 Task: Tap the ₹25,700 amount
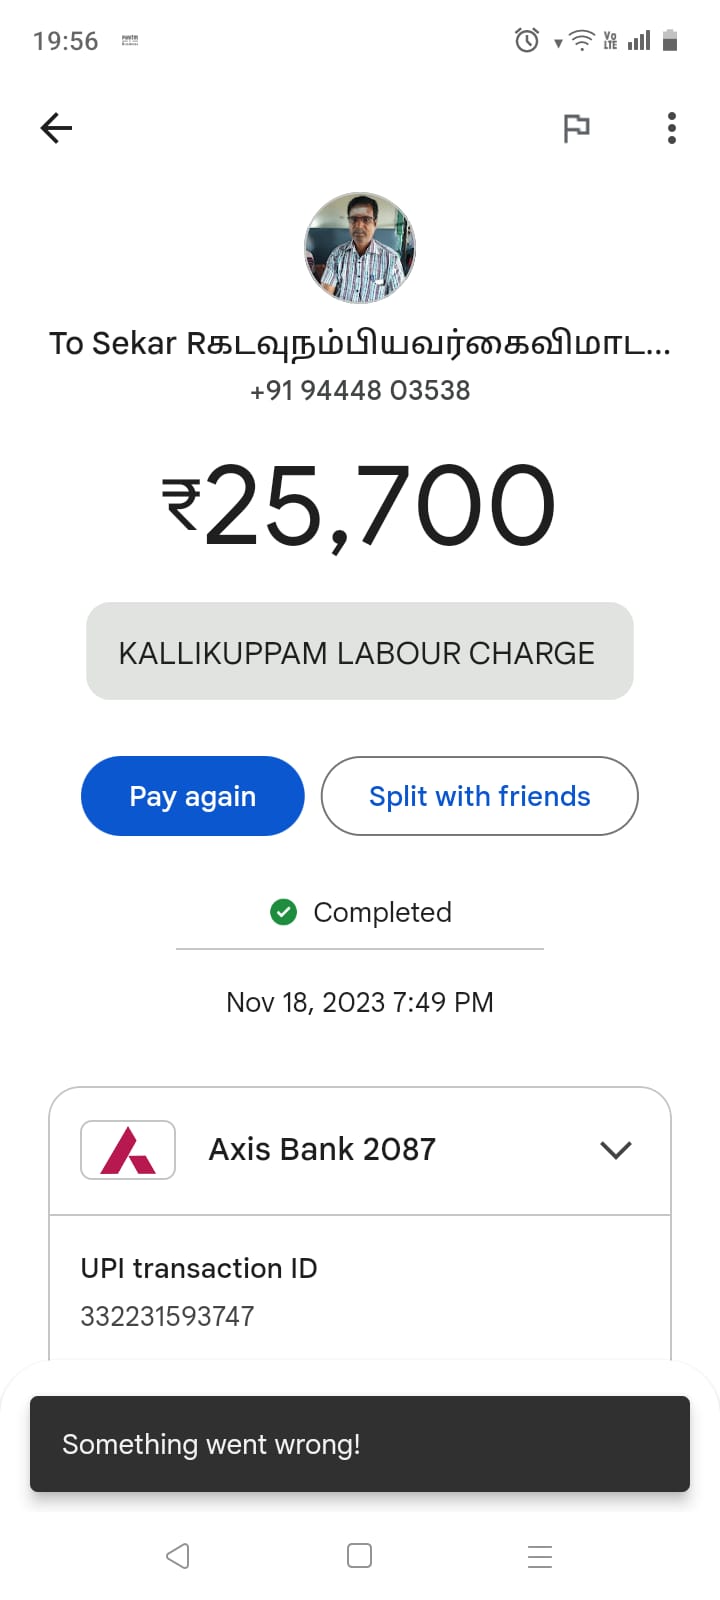pyautogui.click(x=360, y=506)
